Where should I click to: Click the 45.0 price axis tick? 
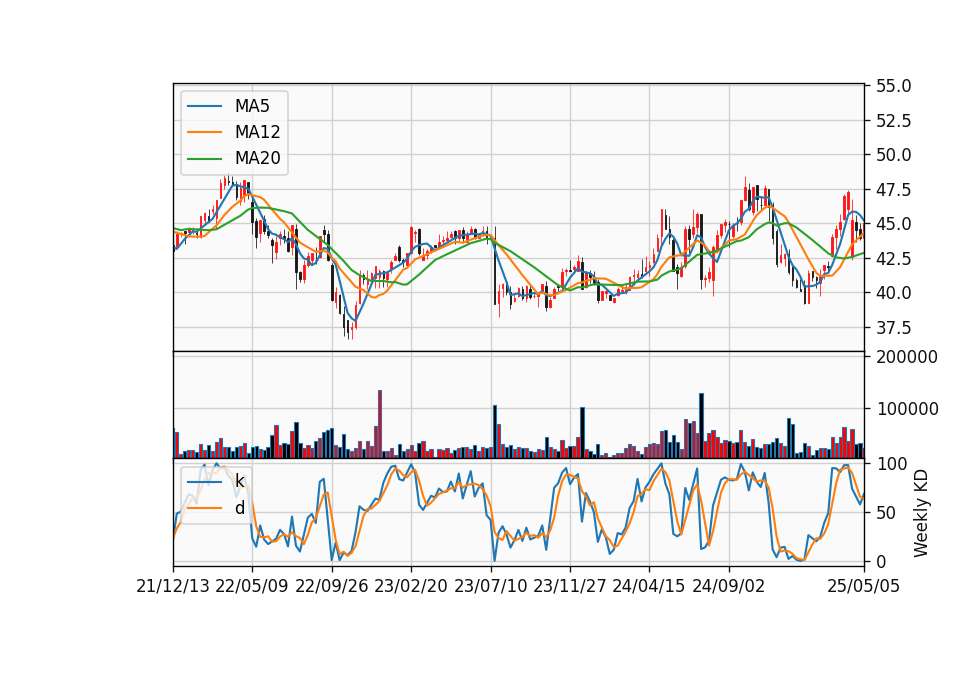(x=893, y=224)
